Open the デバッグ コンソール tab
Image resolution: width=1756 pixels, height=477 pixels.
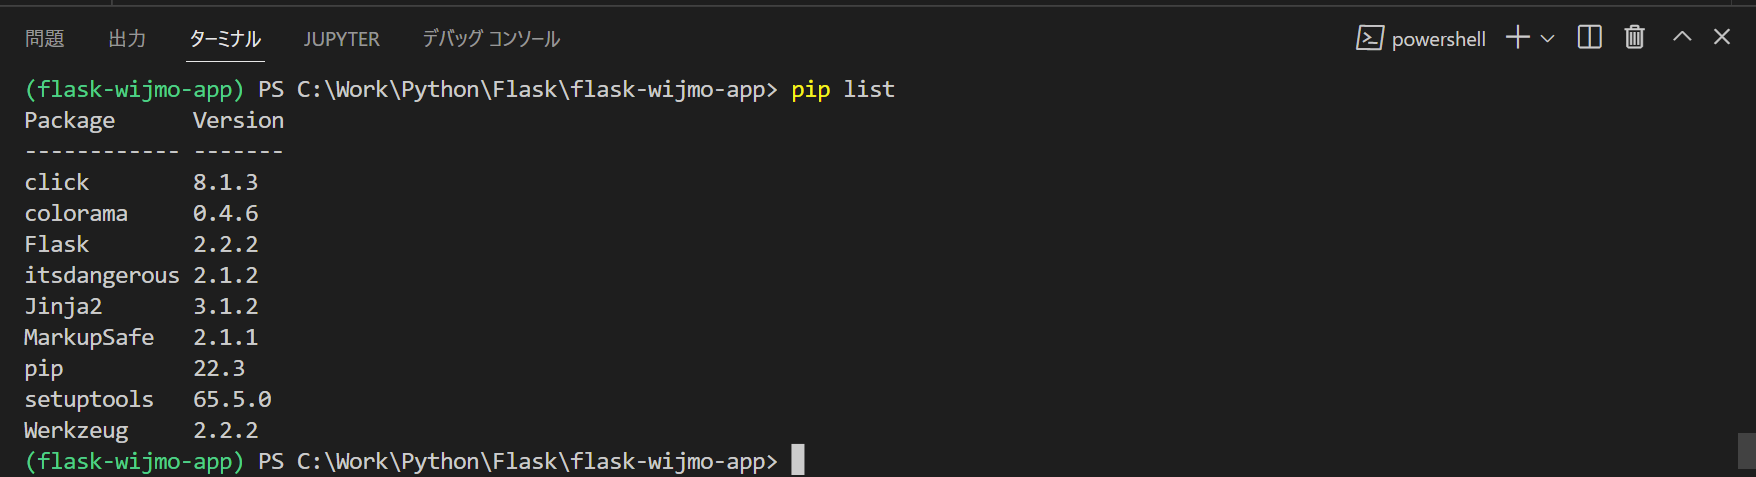(x=491, y=39)
